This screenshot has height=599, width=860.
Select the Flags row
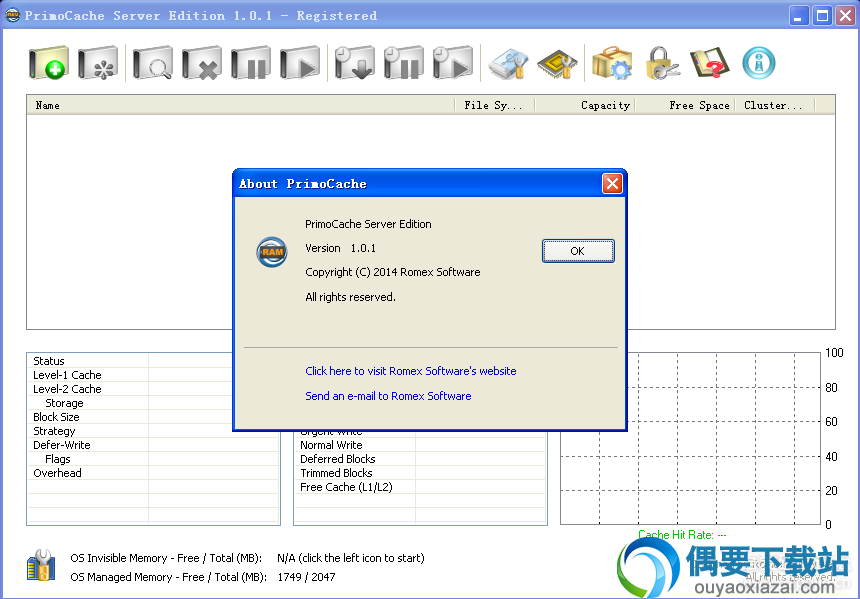click(x=153, y=459)
